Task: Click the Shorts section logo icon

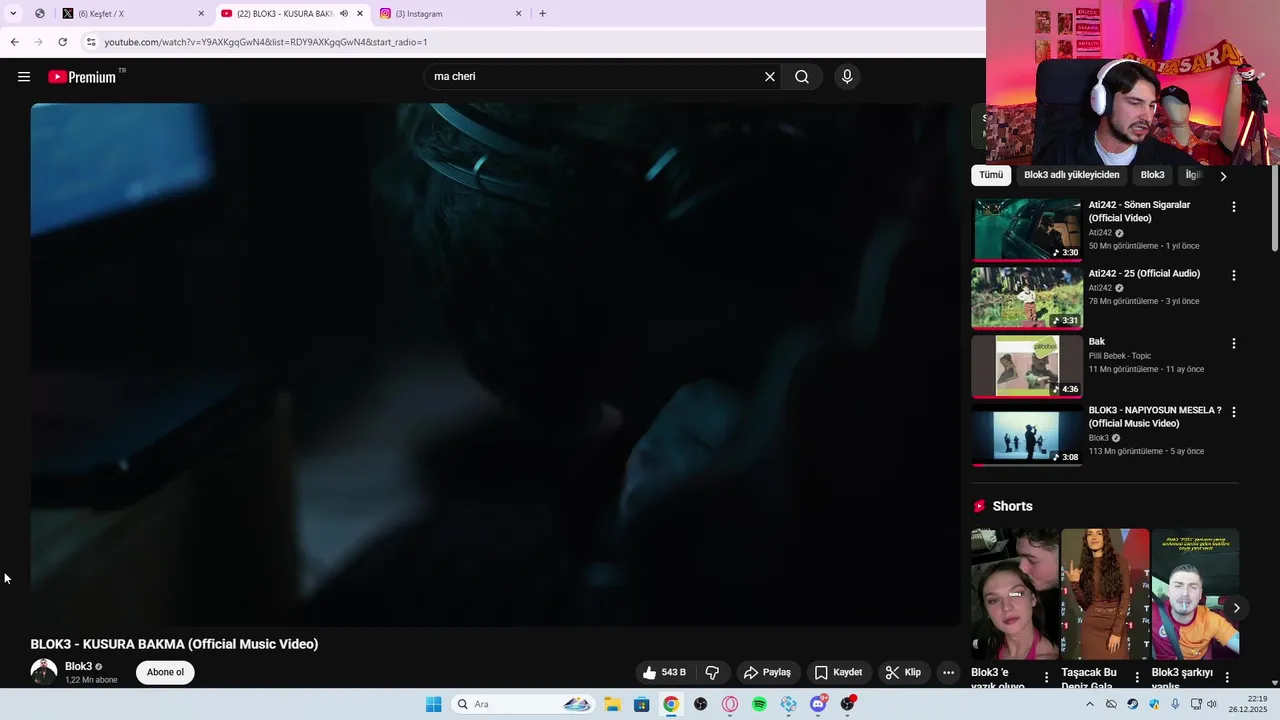Action: [x=979, y=506]
